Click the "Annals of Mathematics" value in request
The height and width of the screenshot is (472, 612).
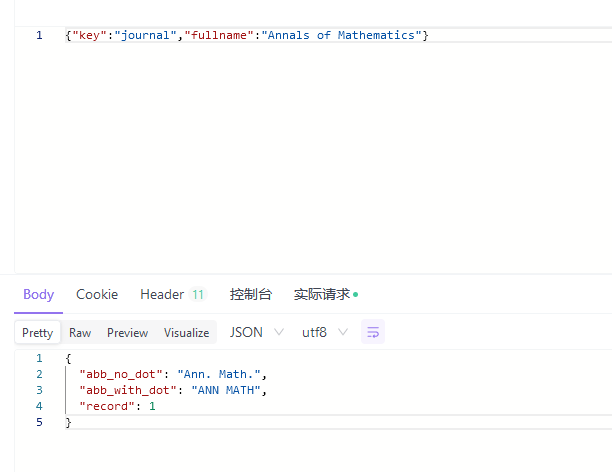point(342,35)
